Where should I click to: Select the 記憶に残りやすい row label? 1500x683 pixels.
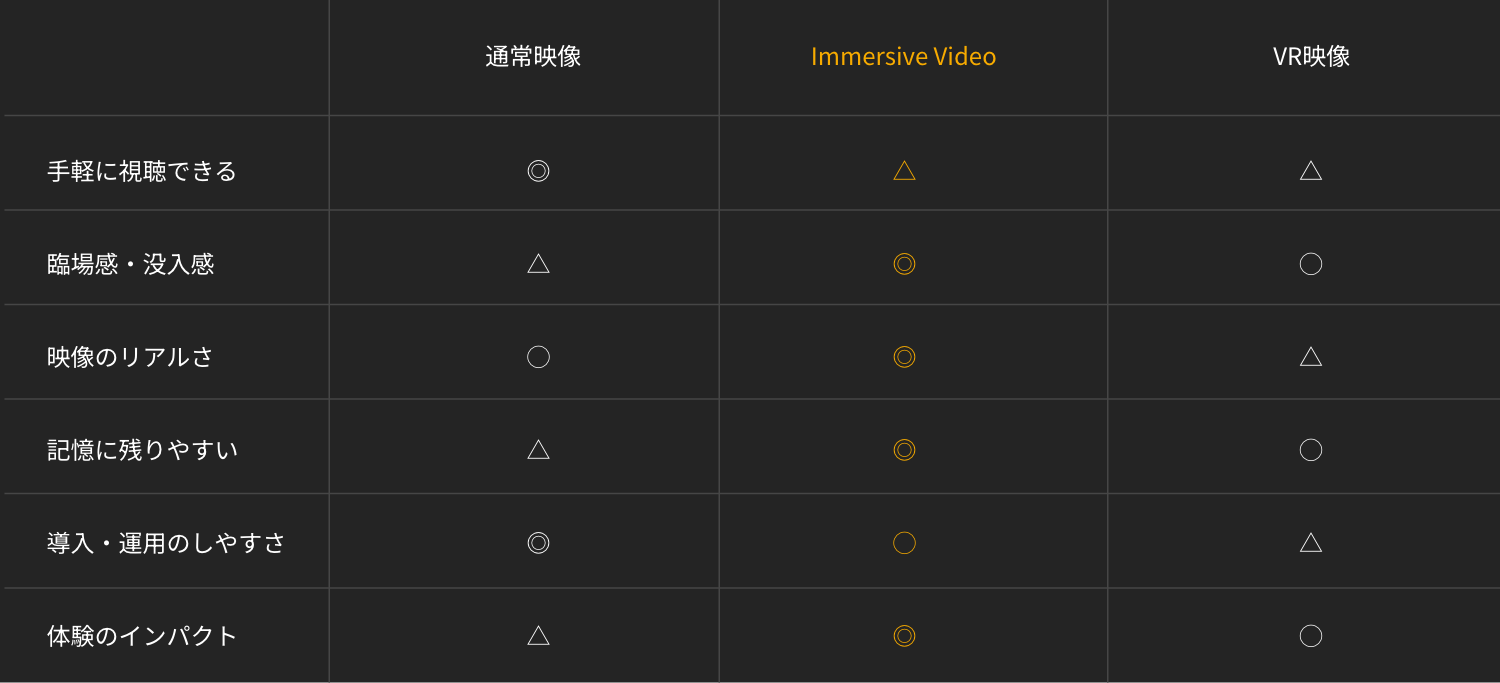click(x=142, y=450)
